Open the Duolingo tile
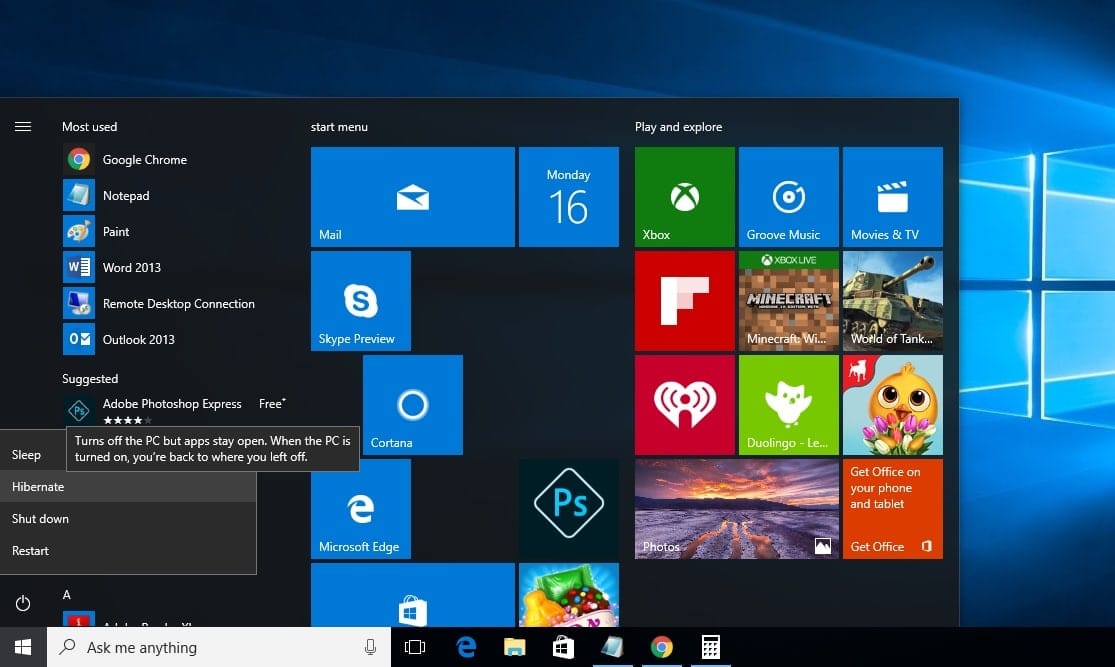Screen dimensions: 1115x667 tap(789, 405)
